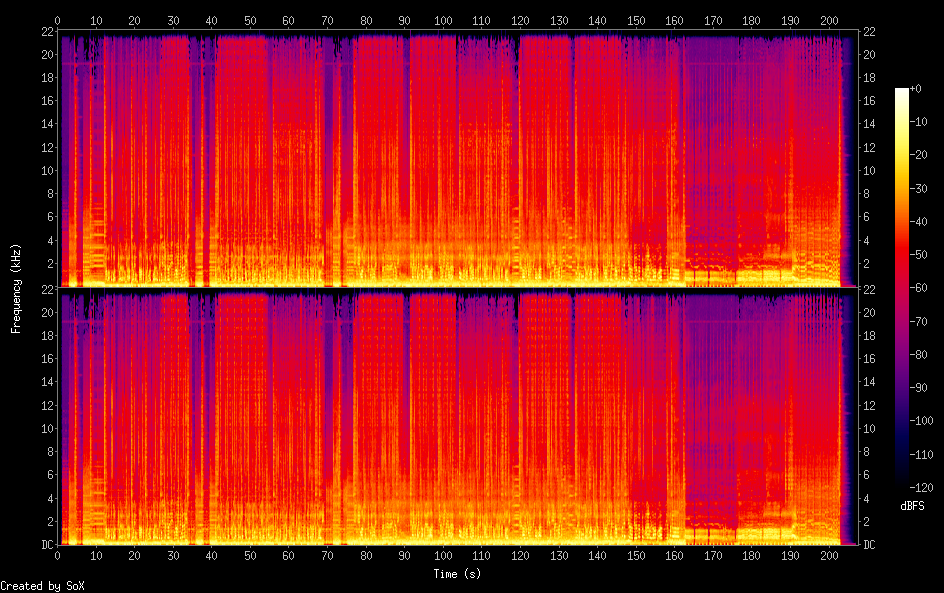Click the '-40' color scale label

918,222
